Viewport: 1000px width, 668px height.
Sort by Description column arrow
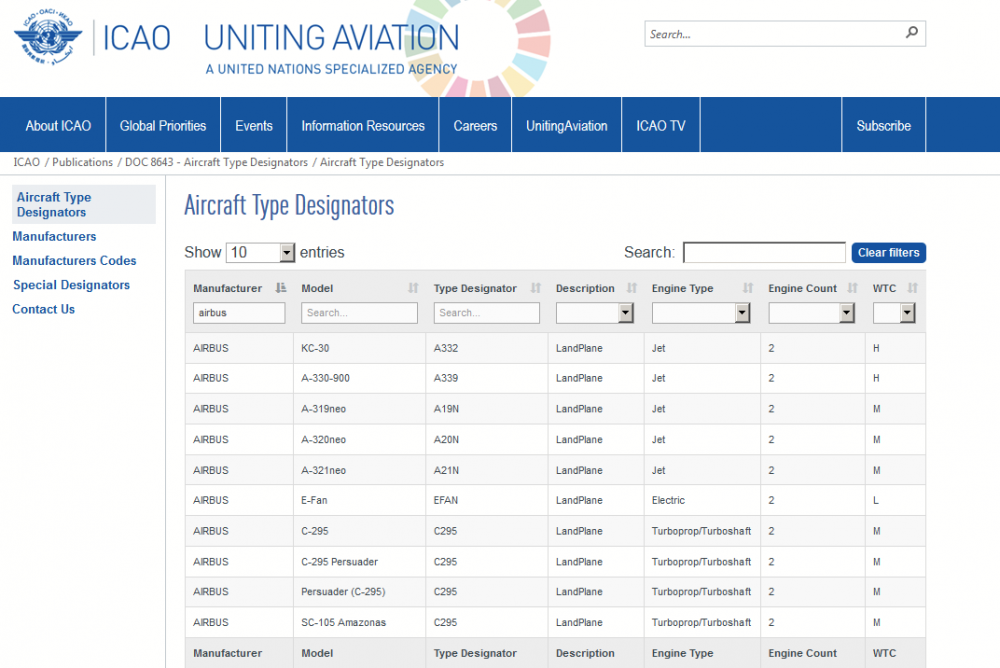pos(631,288)
